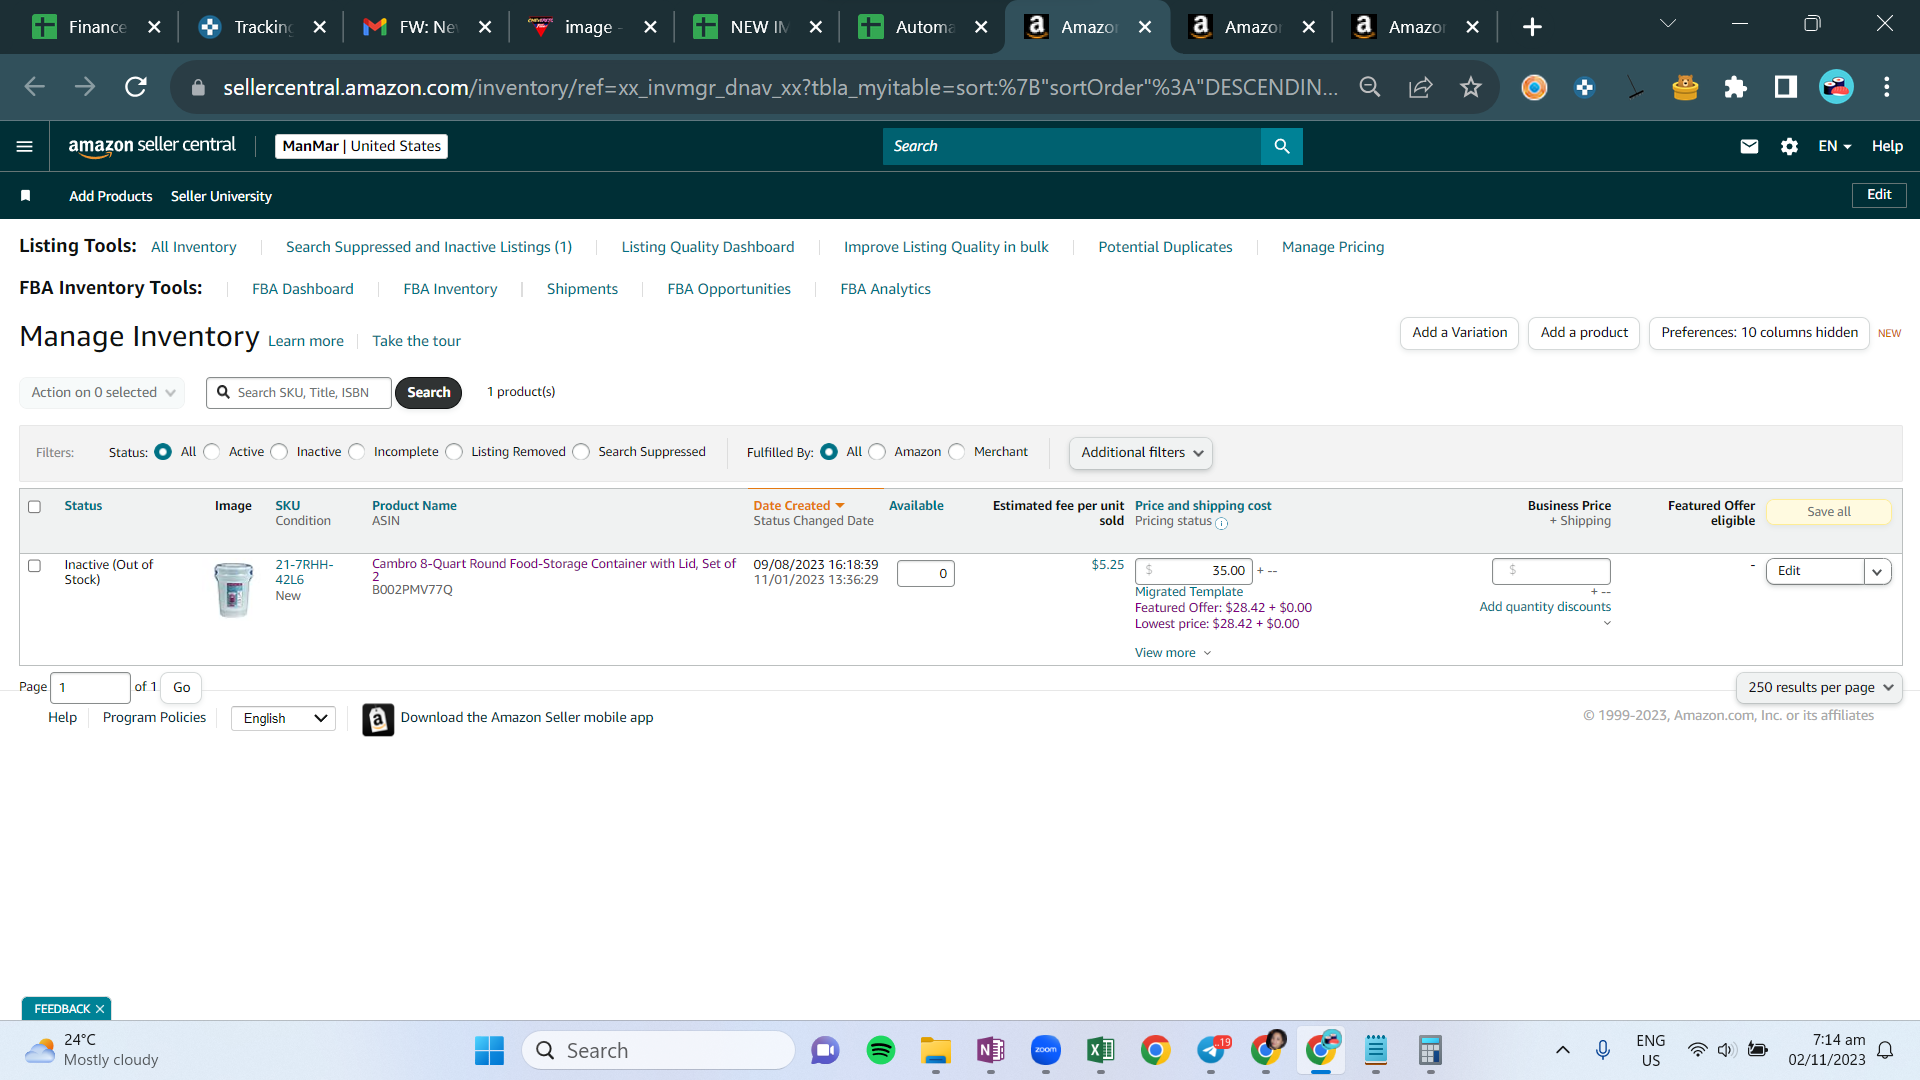The width and height of the screenshot is (1920, 1080).
Task: Open the EN language selector in header
Action: 1835,146
